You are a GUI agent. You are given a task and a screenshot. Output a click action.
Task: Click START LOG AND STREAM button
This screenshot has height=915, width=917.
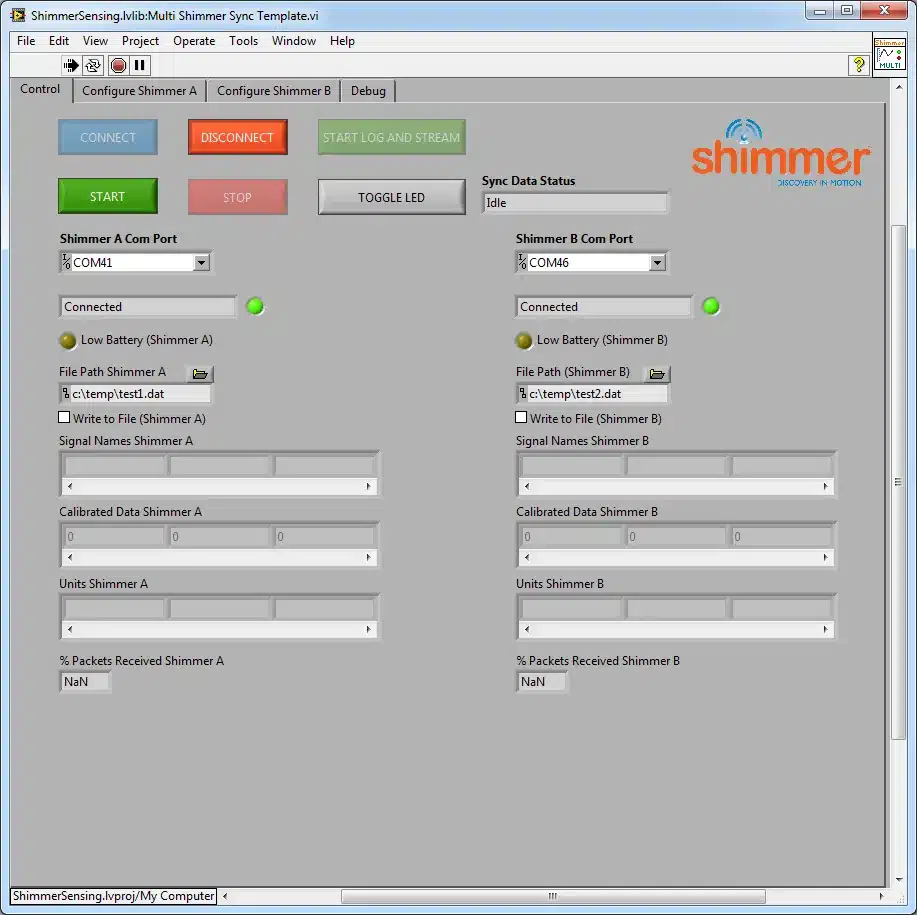391,137
